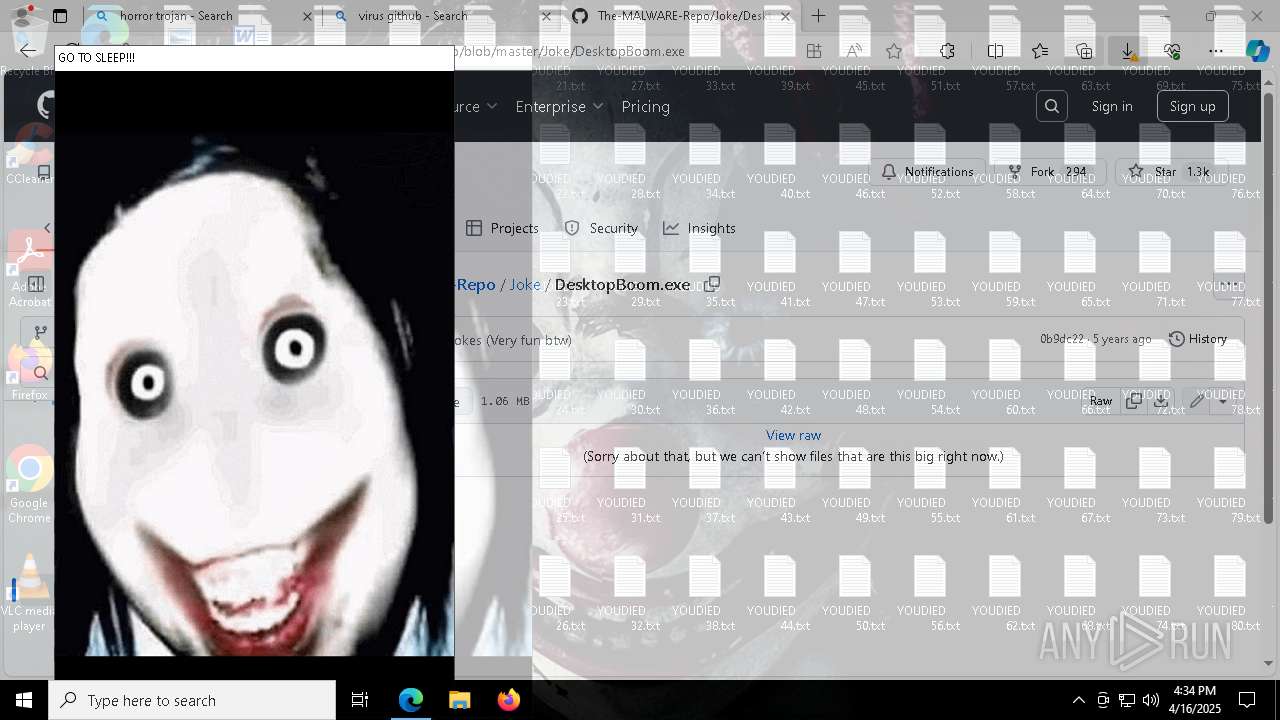This screenshot has width=1280, height=720.
Task: Open the notification center icon
Action: pos(1247,700)
